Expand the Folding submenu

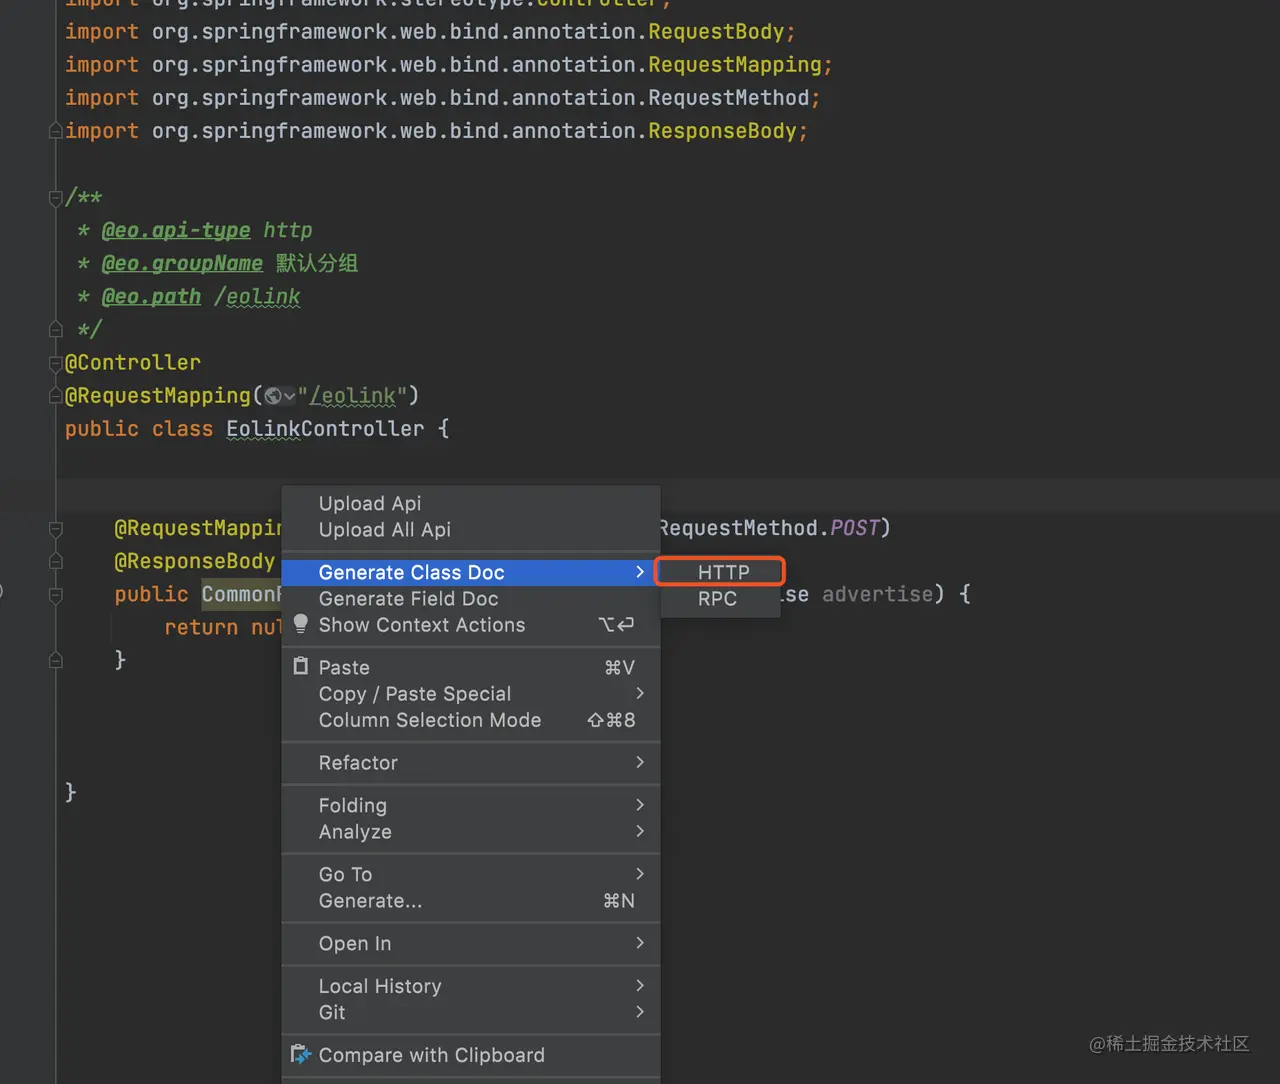coord(471,805)
